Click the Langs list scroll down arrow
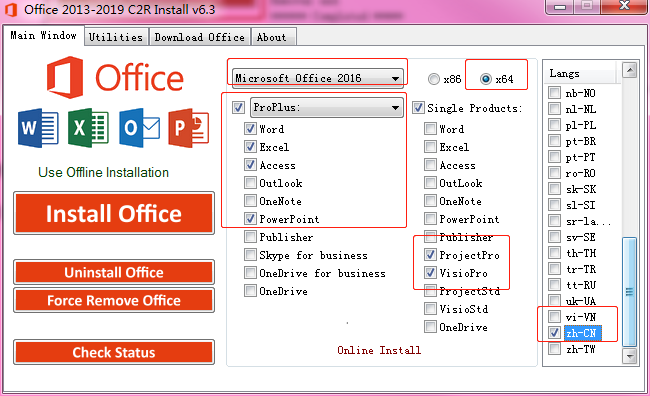The height and width of the screenshot is (396, 650). [630, 355]
